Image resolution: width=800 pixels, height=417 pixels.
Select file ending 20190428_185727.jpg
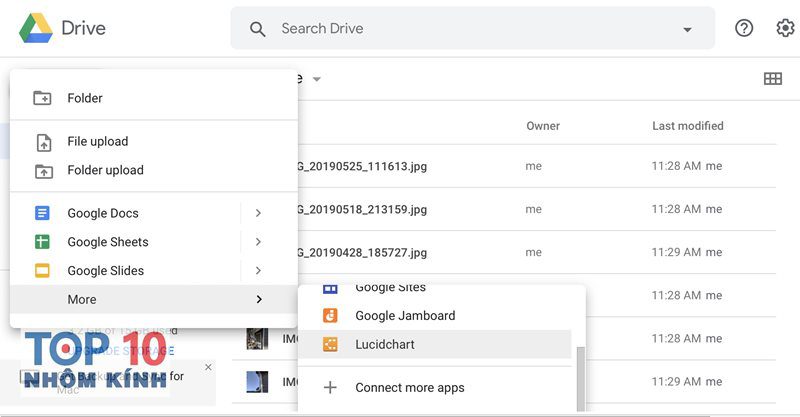tap(362, 253)
